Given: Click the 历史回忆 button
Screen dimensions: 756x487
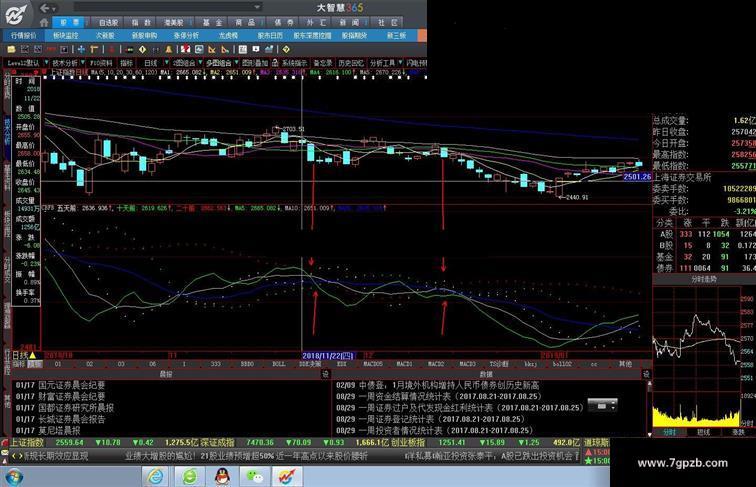Looking at the screenshot, I should (351, 63).
